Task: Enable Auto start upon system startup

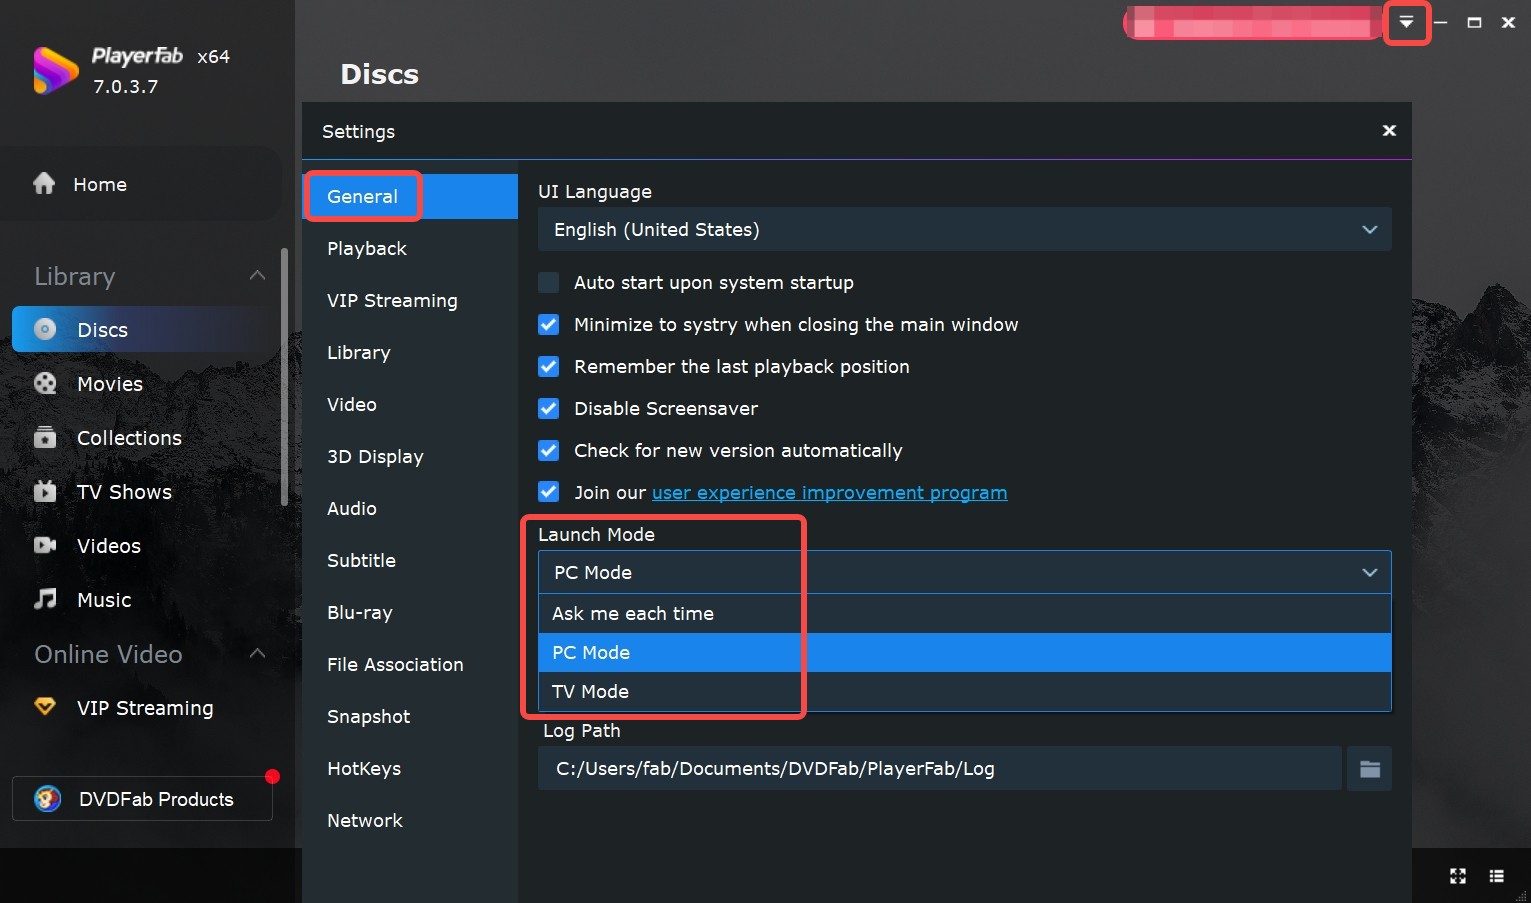Action: 549,283
